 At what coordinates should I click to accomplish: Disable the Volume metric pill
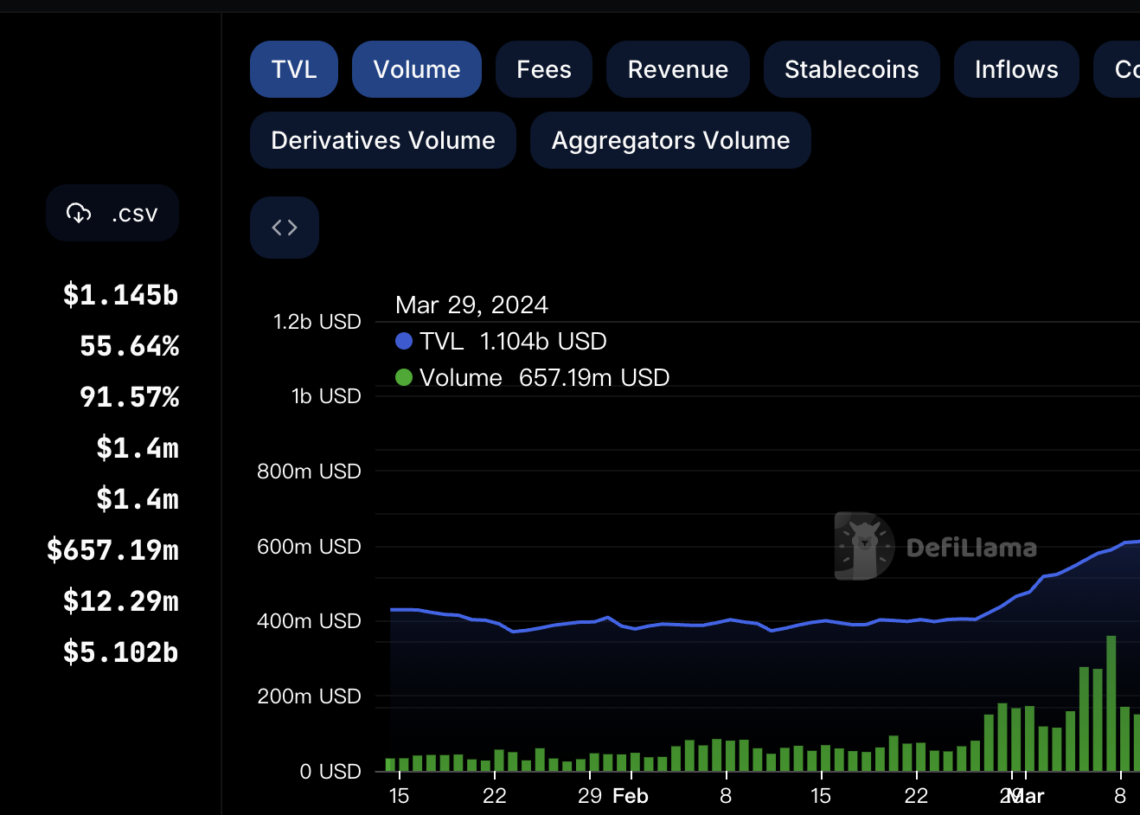[416, 69]
